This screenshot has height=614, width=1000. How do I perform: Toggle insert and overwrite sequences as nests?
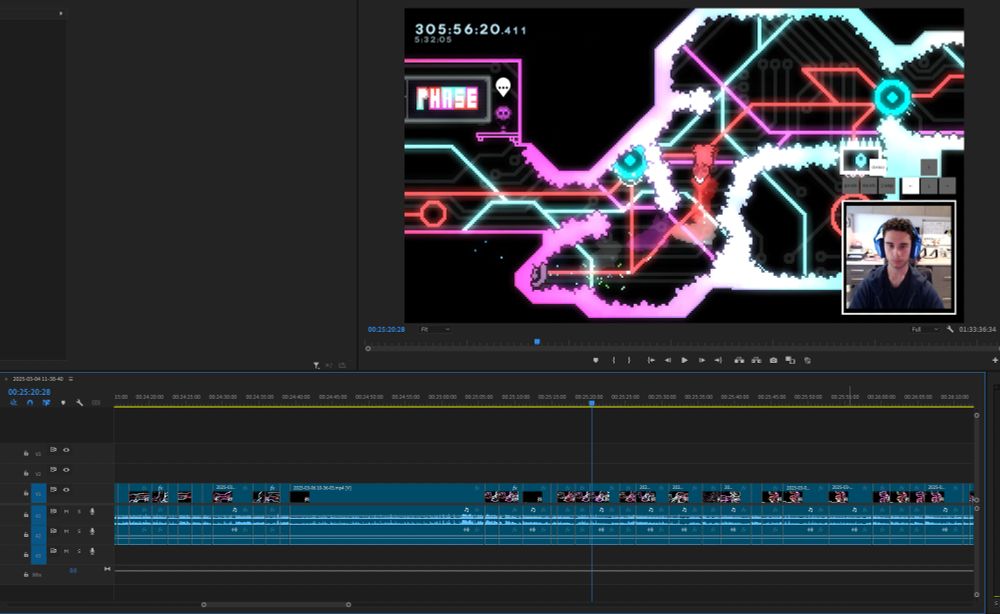click(13, 403)
